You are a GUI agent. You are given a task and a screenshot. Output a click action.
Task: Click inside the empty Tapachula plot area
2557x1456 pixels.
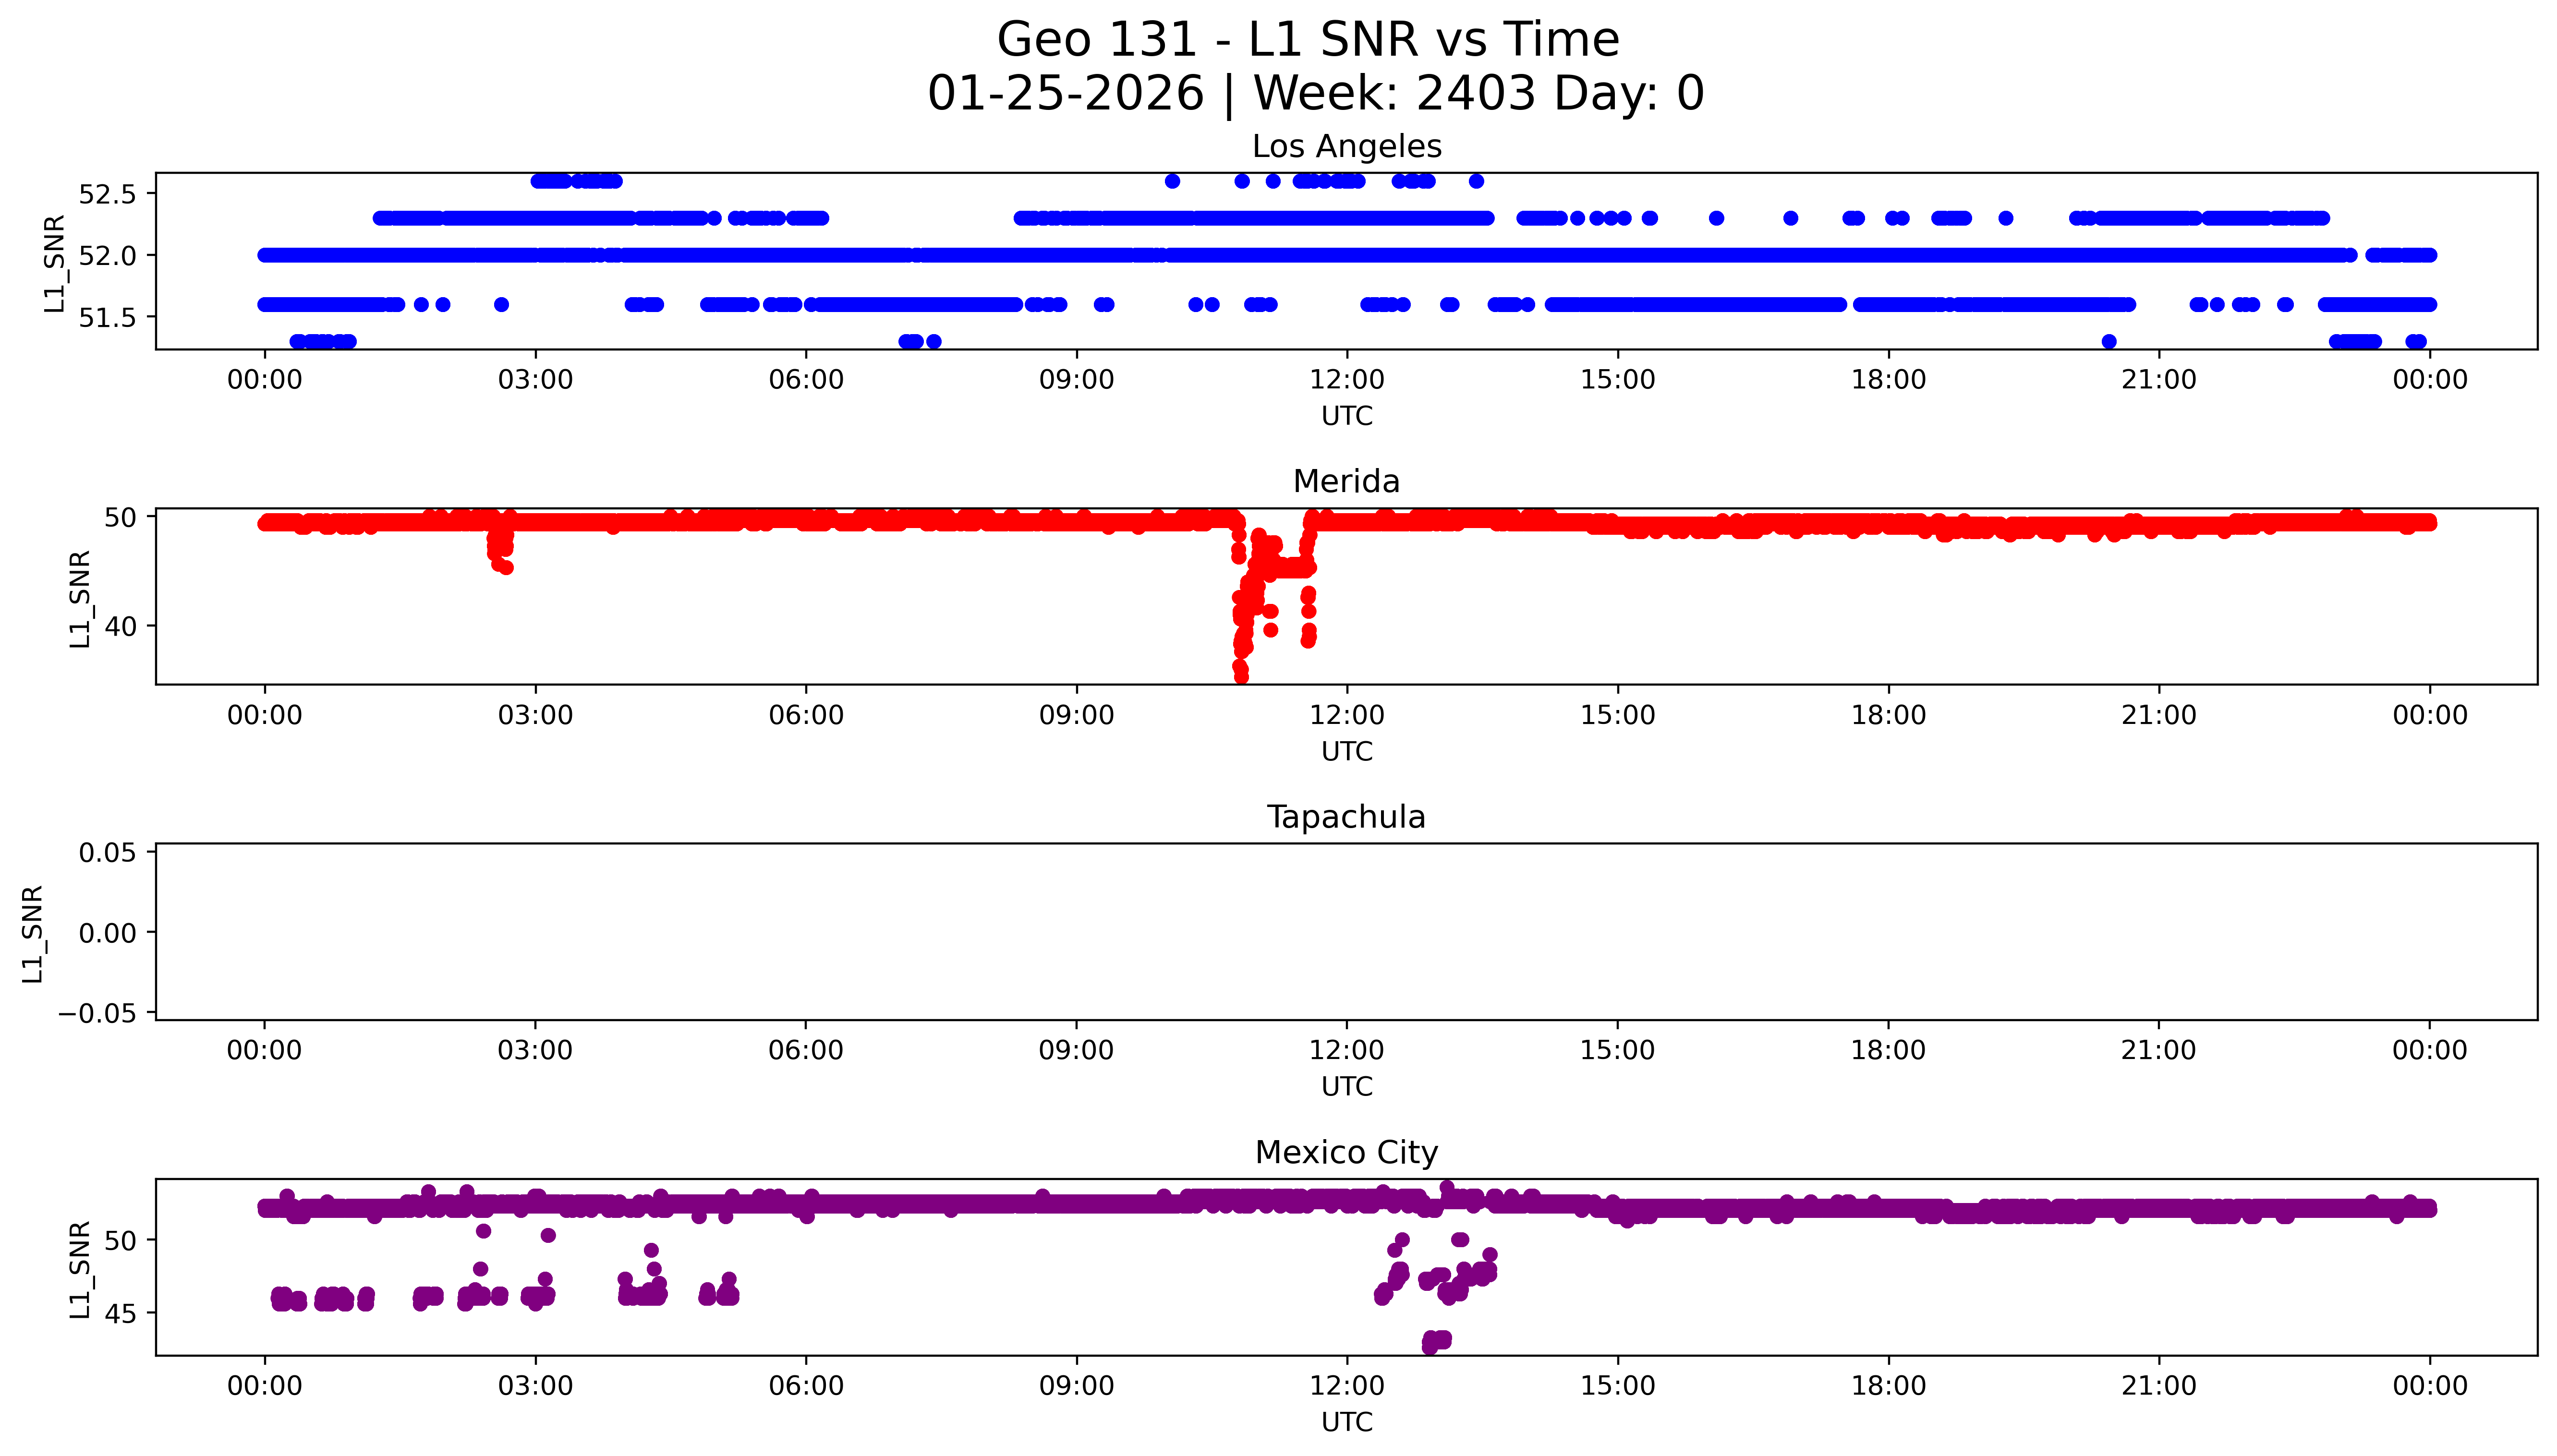click(x=1346, y=932)
